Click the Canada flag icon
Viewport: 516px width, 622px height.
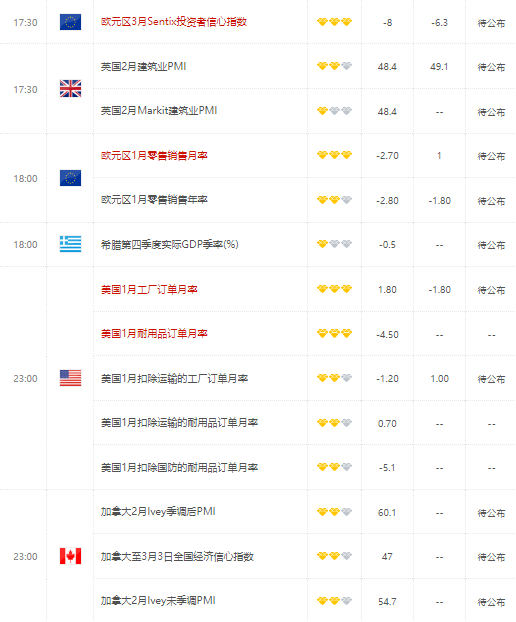coord(70,556)
